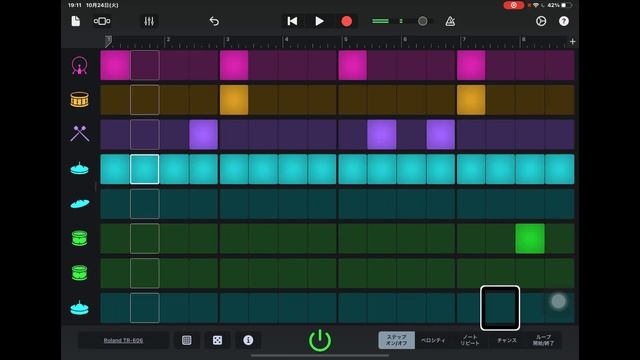Turn off kick step 13
Screen dimensions: 640x360
[471, 65]
